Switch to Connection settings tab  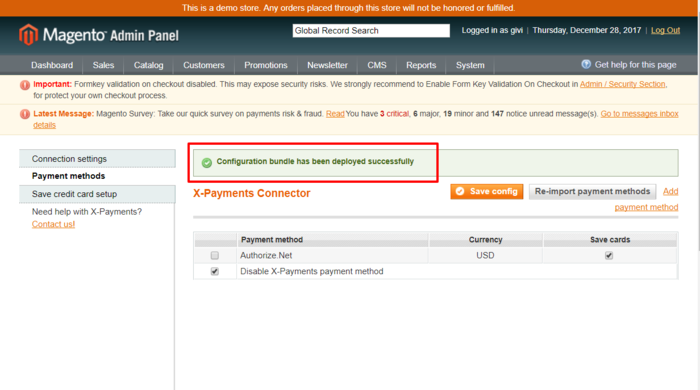click(x=97, y=159)
